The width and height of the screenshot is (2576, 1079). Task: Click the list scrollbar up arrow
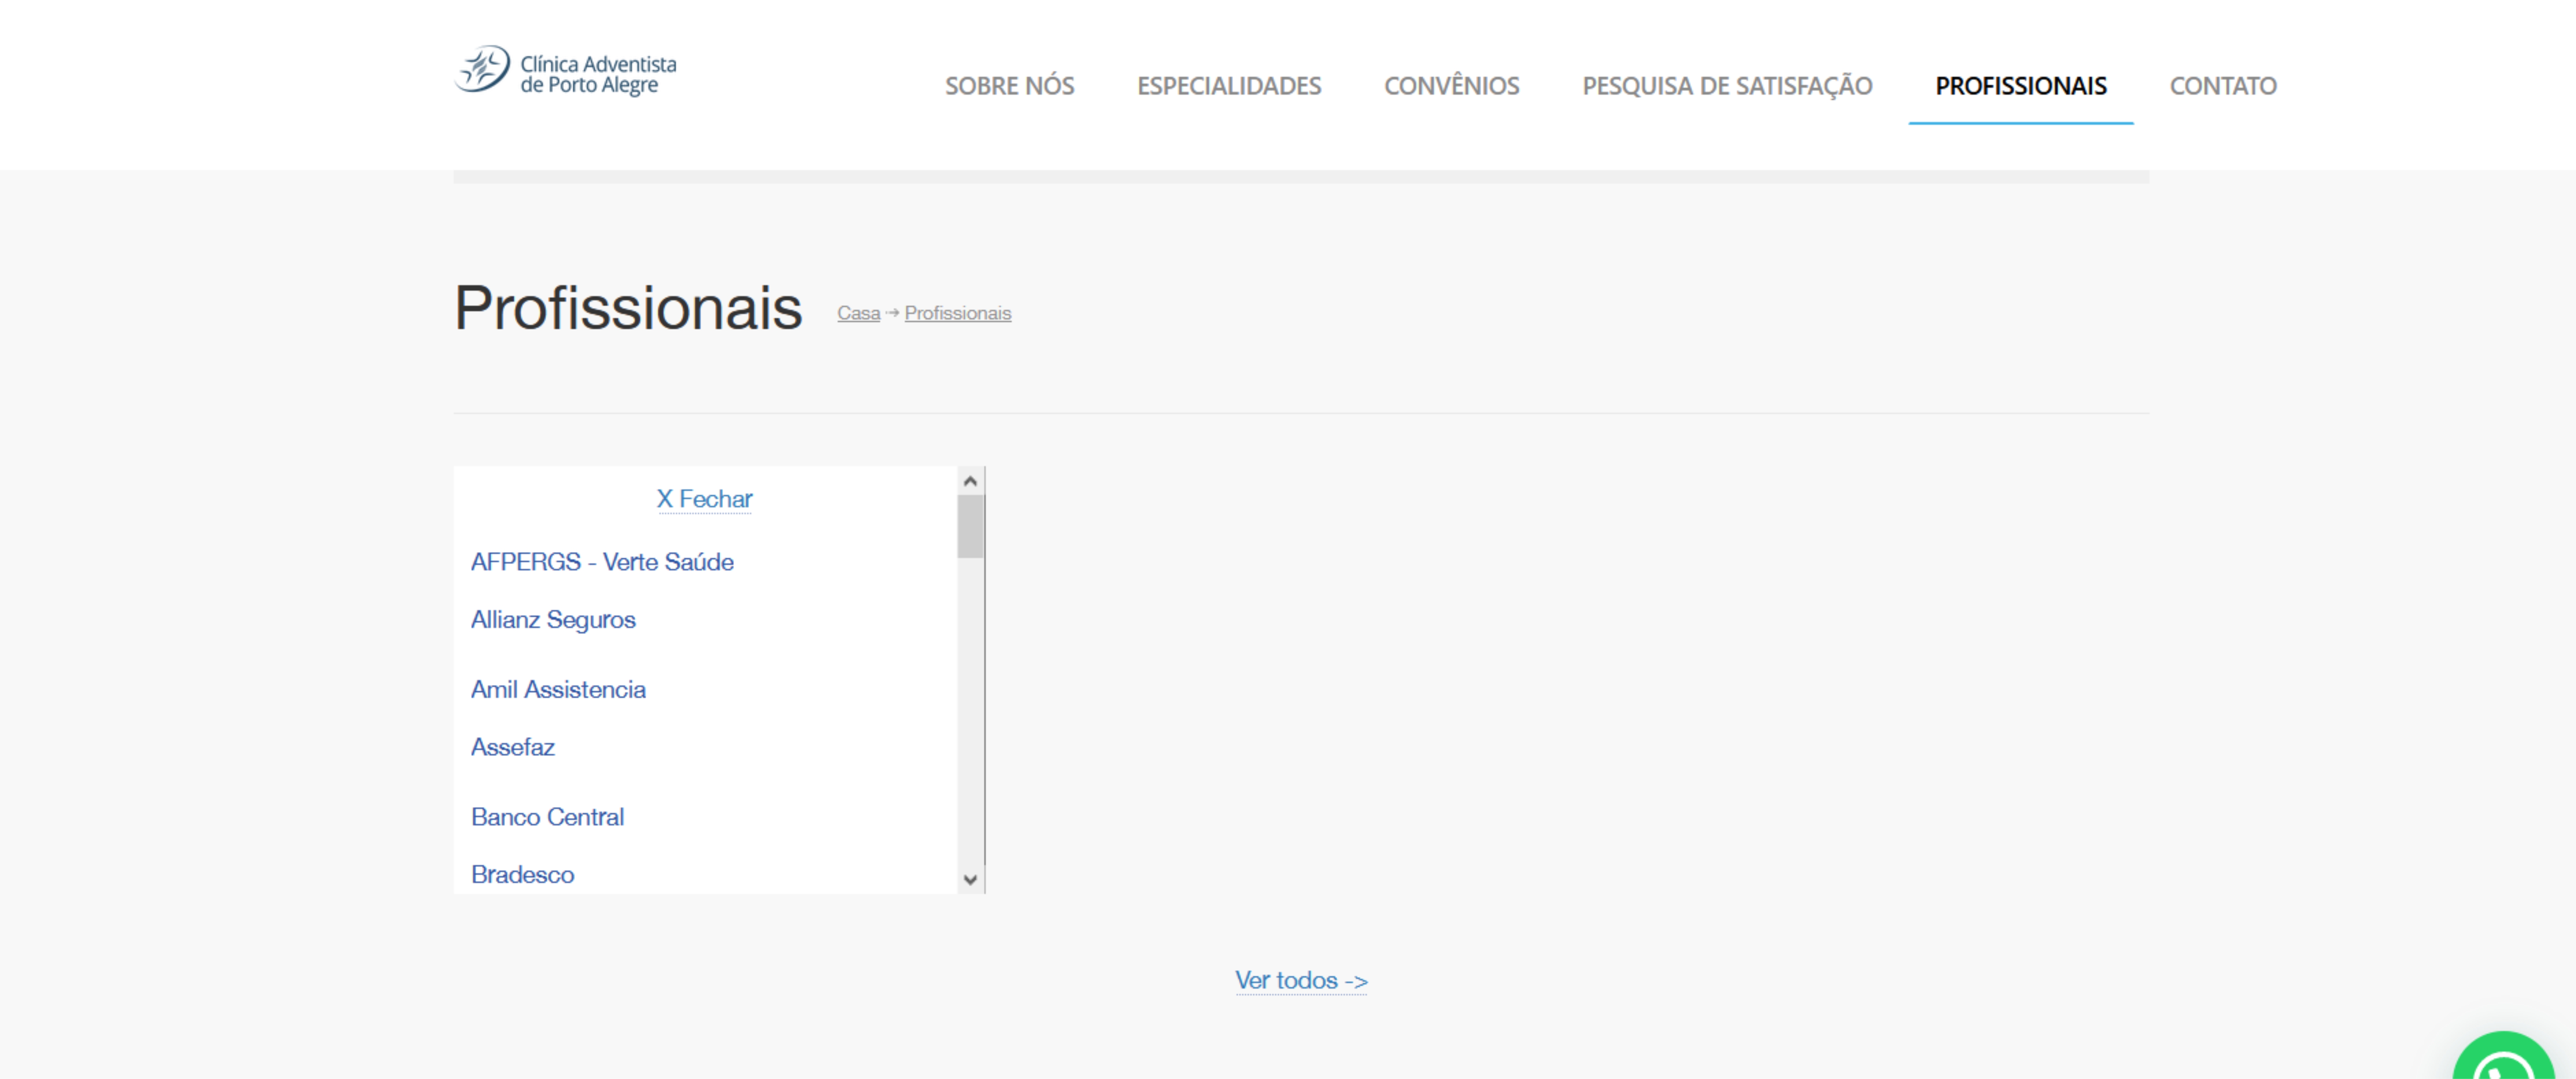(x=970, y=481)
